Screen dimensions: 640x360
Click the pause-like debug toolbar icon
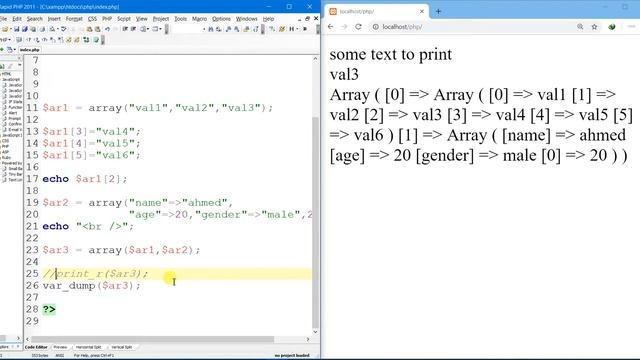tap(292, 29)
